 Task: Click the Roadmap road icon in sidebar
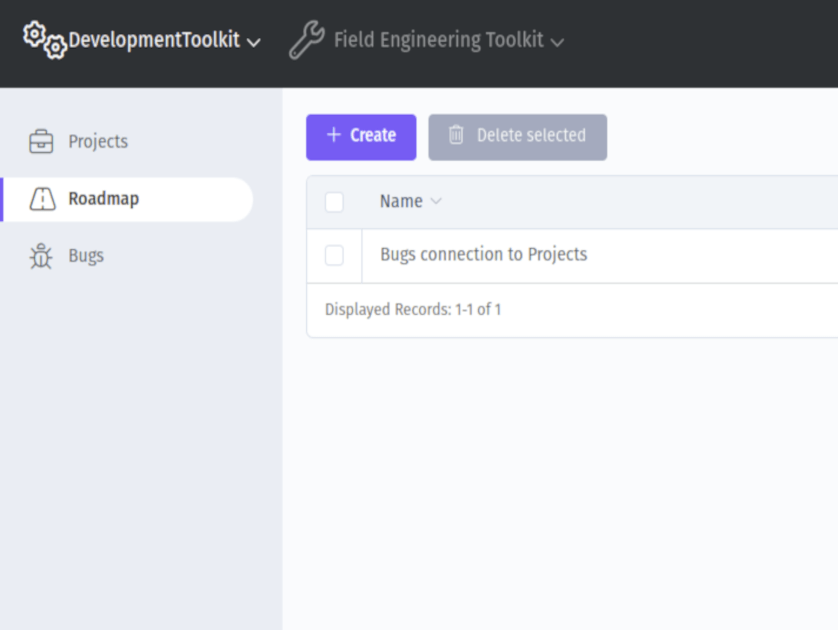pyautogui.click(x=42, y=199)
